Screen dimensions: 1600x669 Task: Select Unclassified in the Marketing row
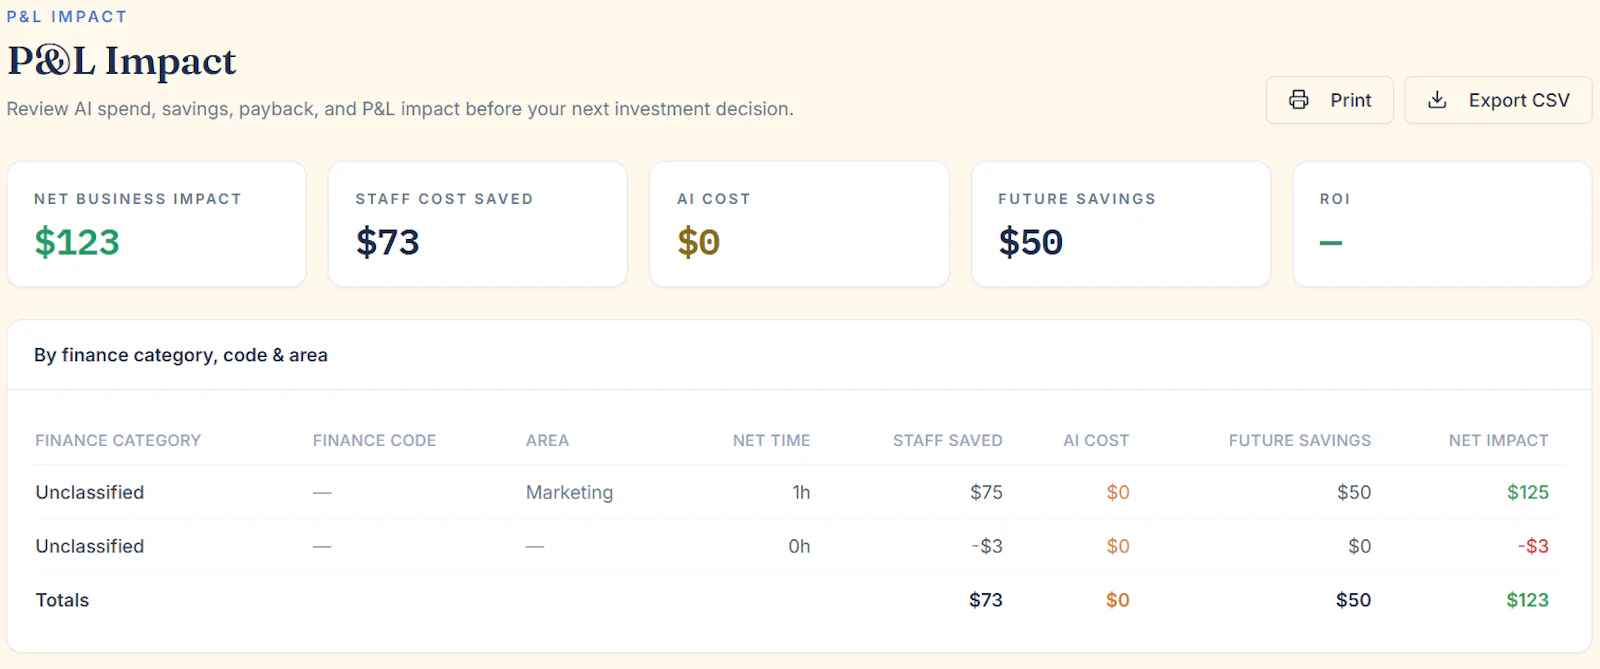click(90, 492)
